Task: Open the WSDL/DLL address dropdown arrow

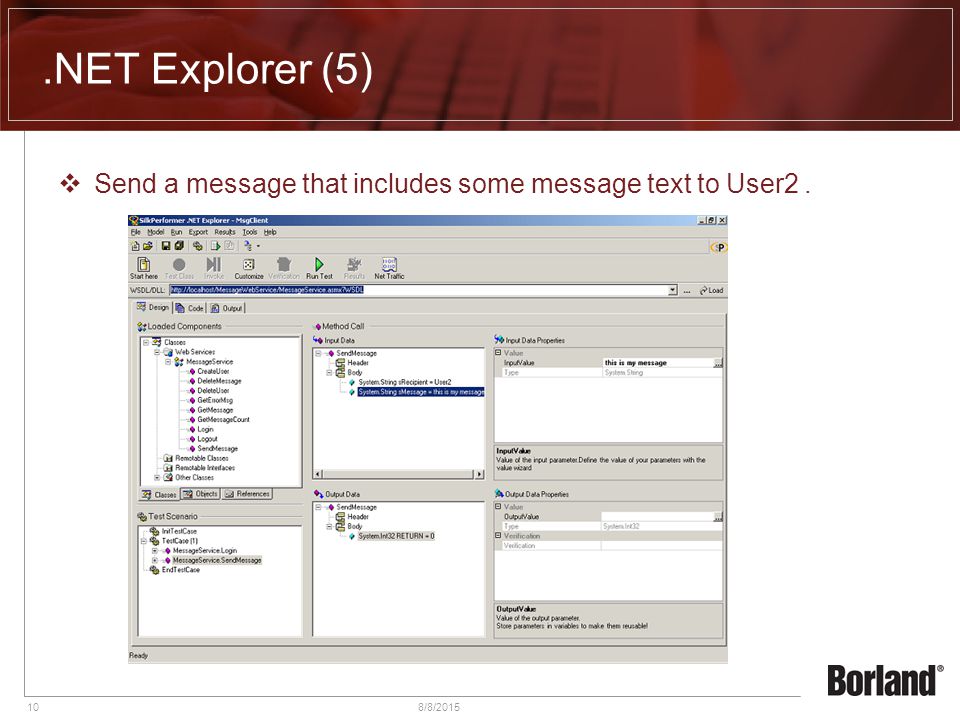Action: pos(673,290)
